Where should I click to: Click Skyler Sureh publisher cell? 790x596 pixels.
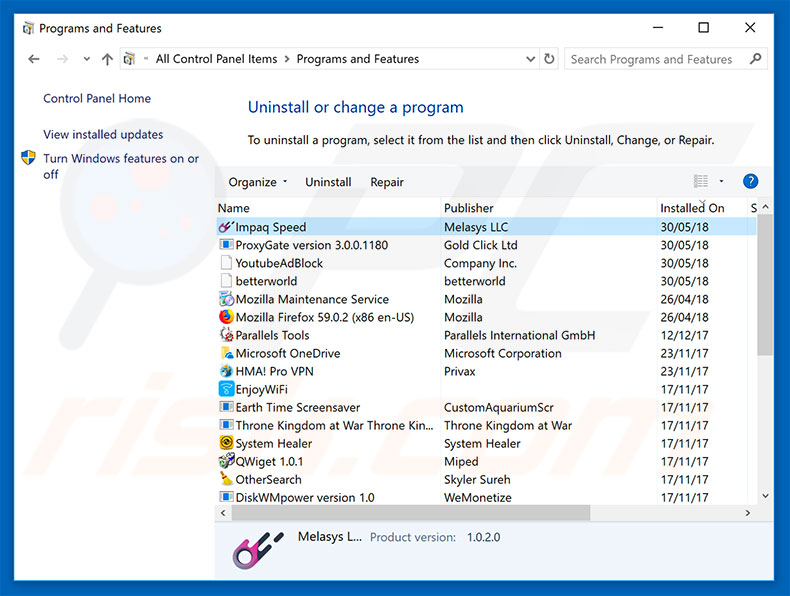click(477, 480)
